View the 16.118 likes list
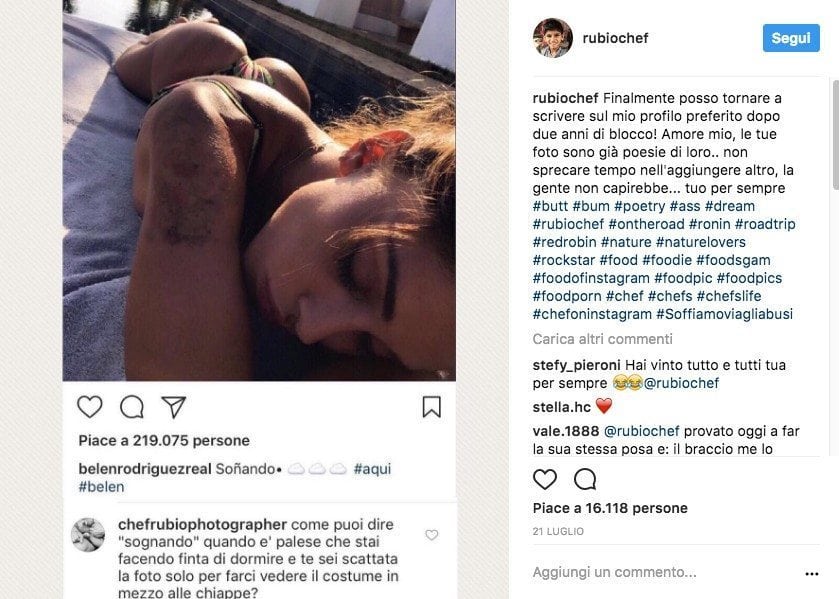 [610, 508]
